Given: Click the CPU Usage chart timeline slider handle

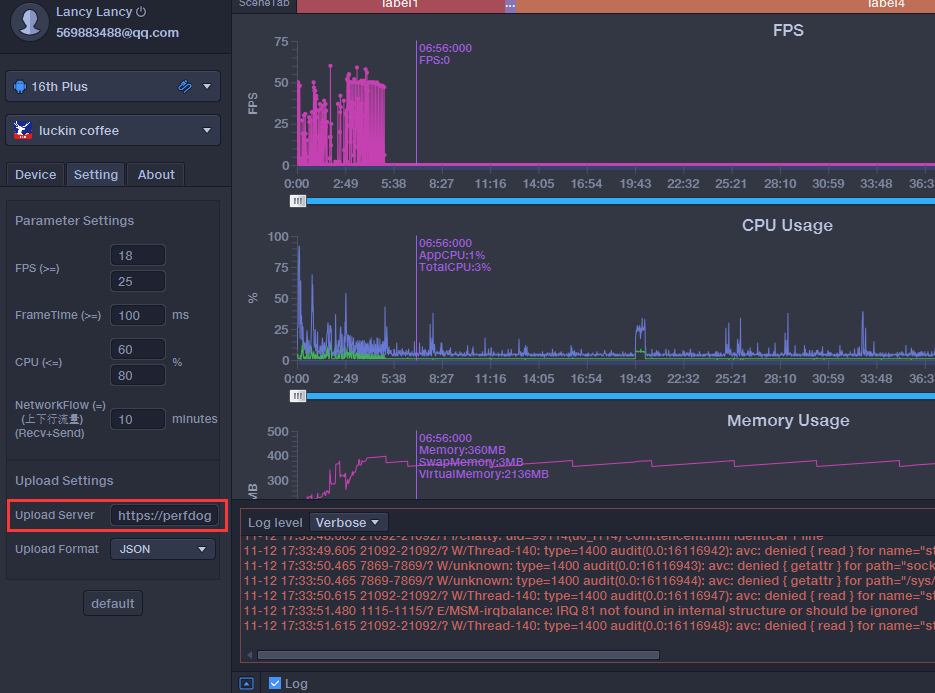Looking at the screenshot, I should 298,396.
